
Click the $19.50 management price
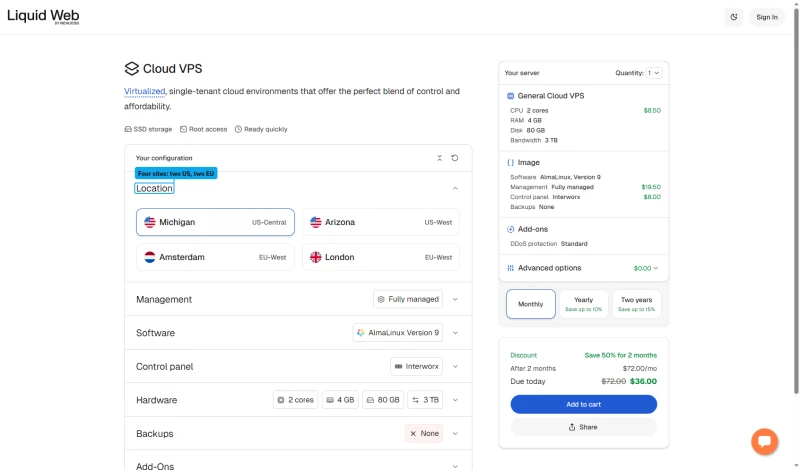[651, 187]
